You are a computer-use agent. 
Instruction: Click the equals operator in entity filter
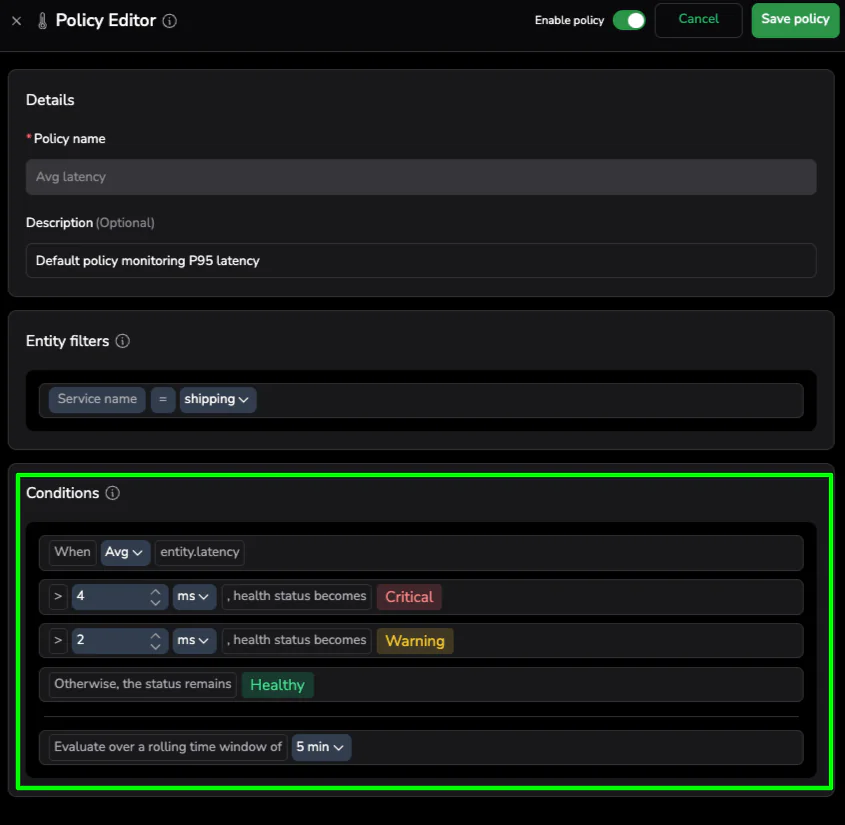click(x=162, y=400)
